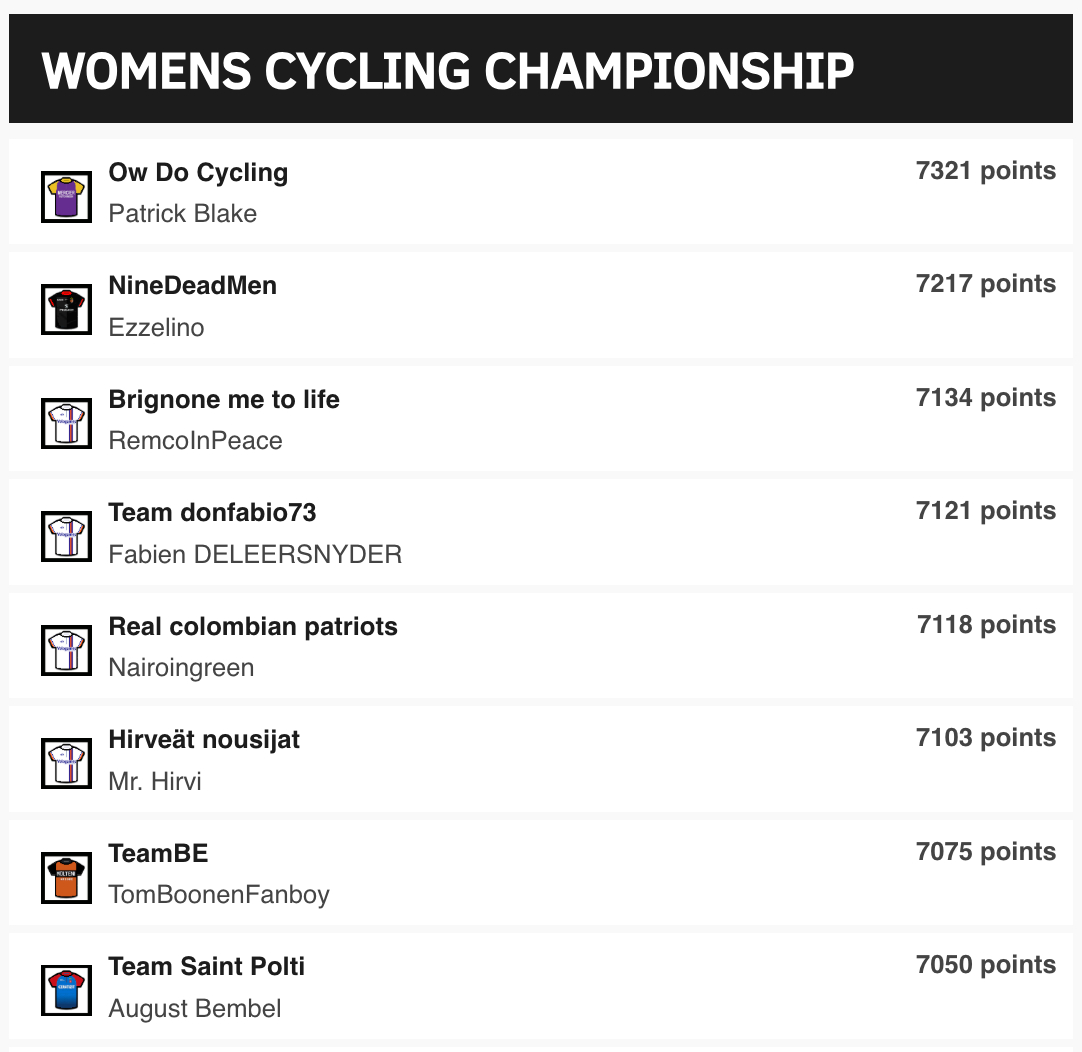The height and width of the screenshot is (1052, 1082).
Task: Click the orange jersey icon beside TeamBE
Action: (66, 877)
